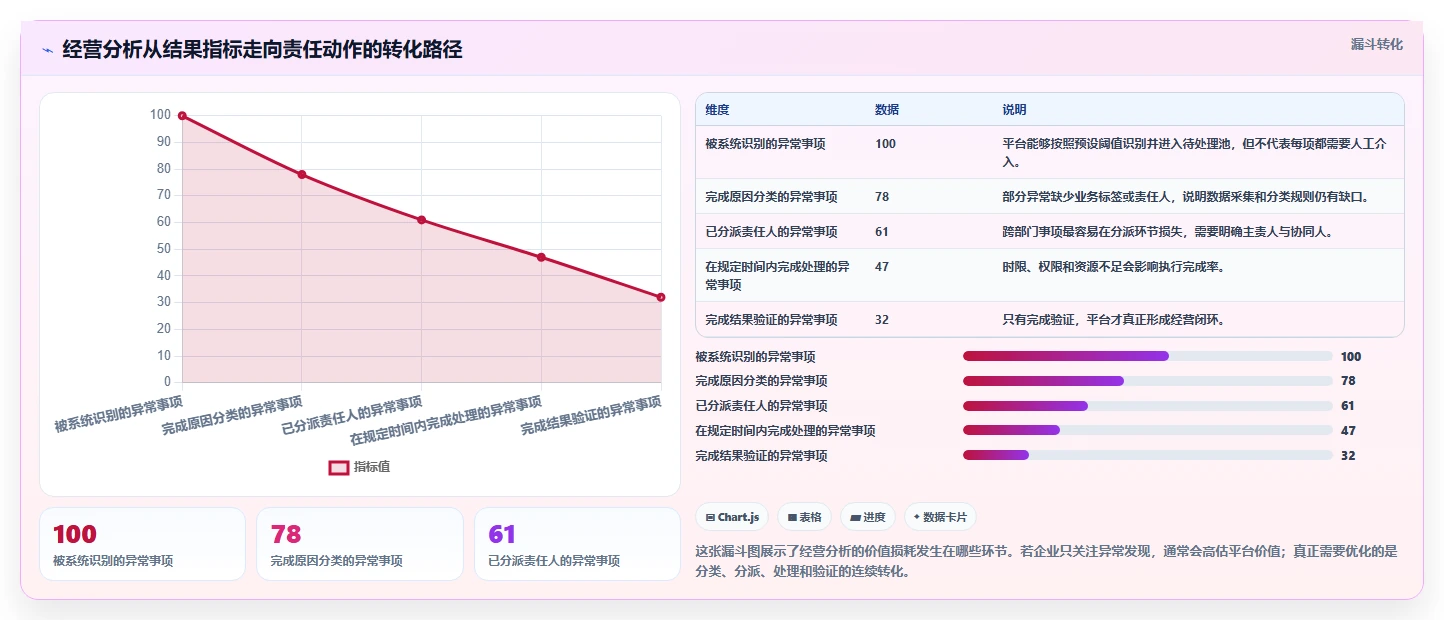
Task: Select the 说明 column header
Action: [x=1014, y=110]
